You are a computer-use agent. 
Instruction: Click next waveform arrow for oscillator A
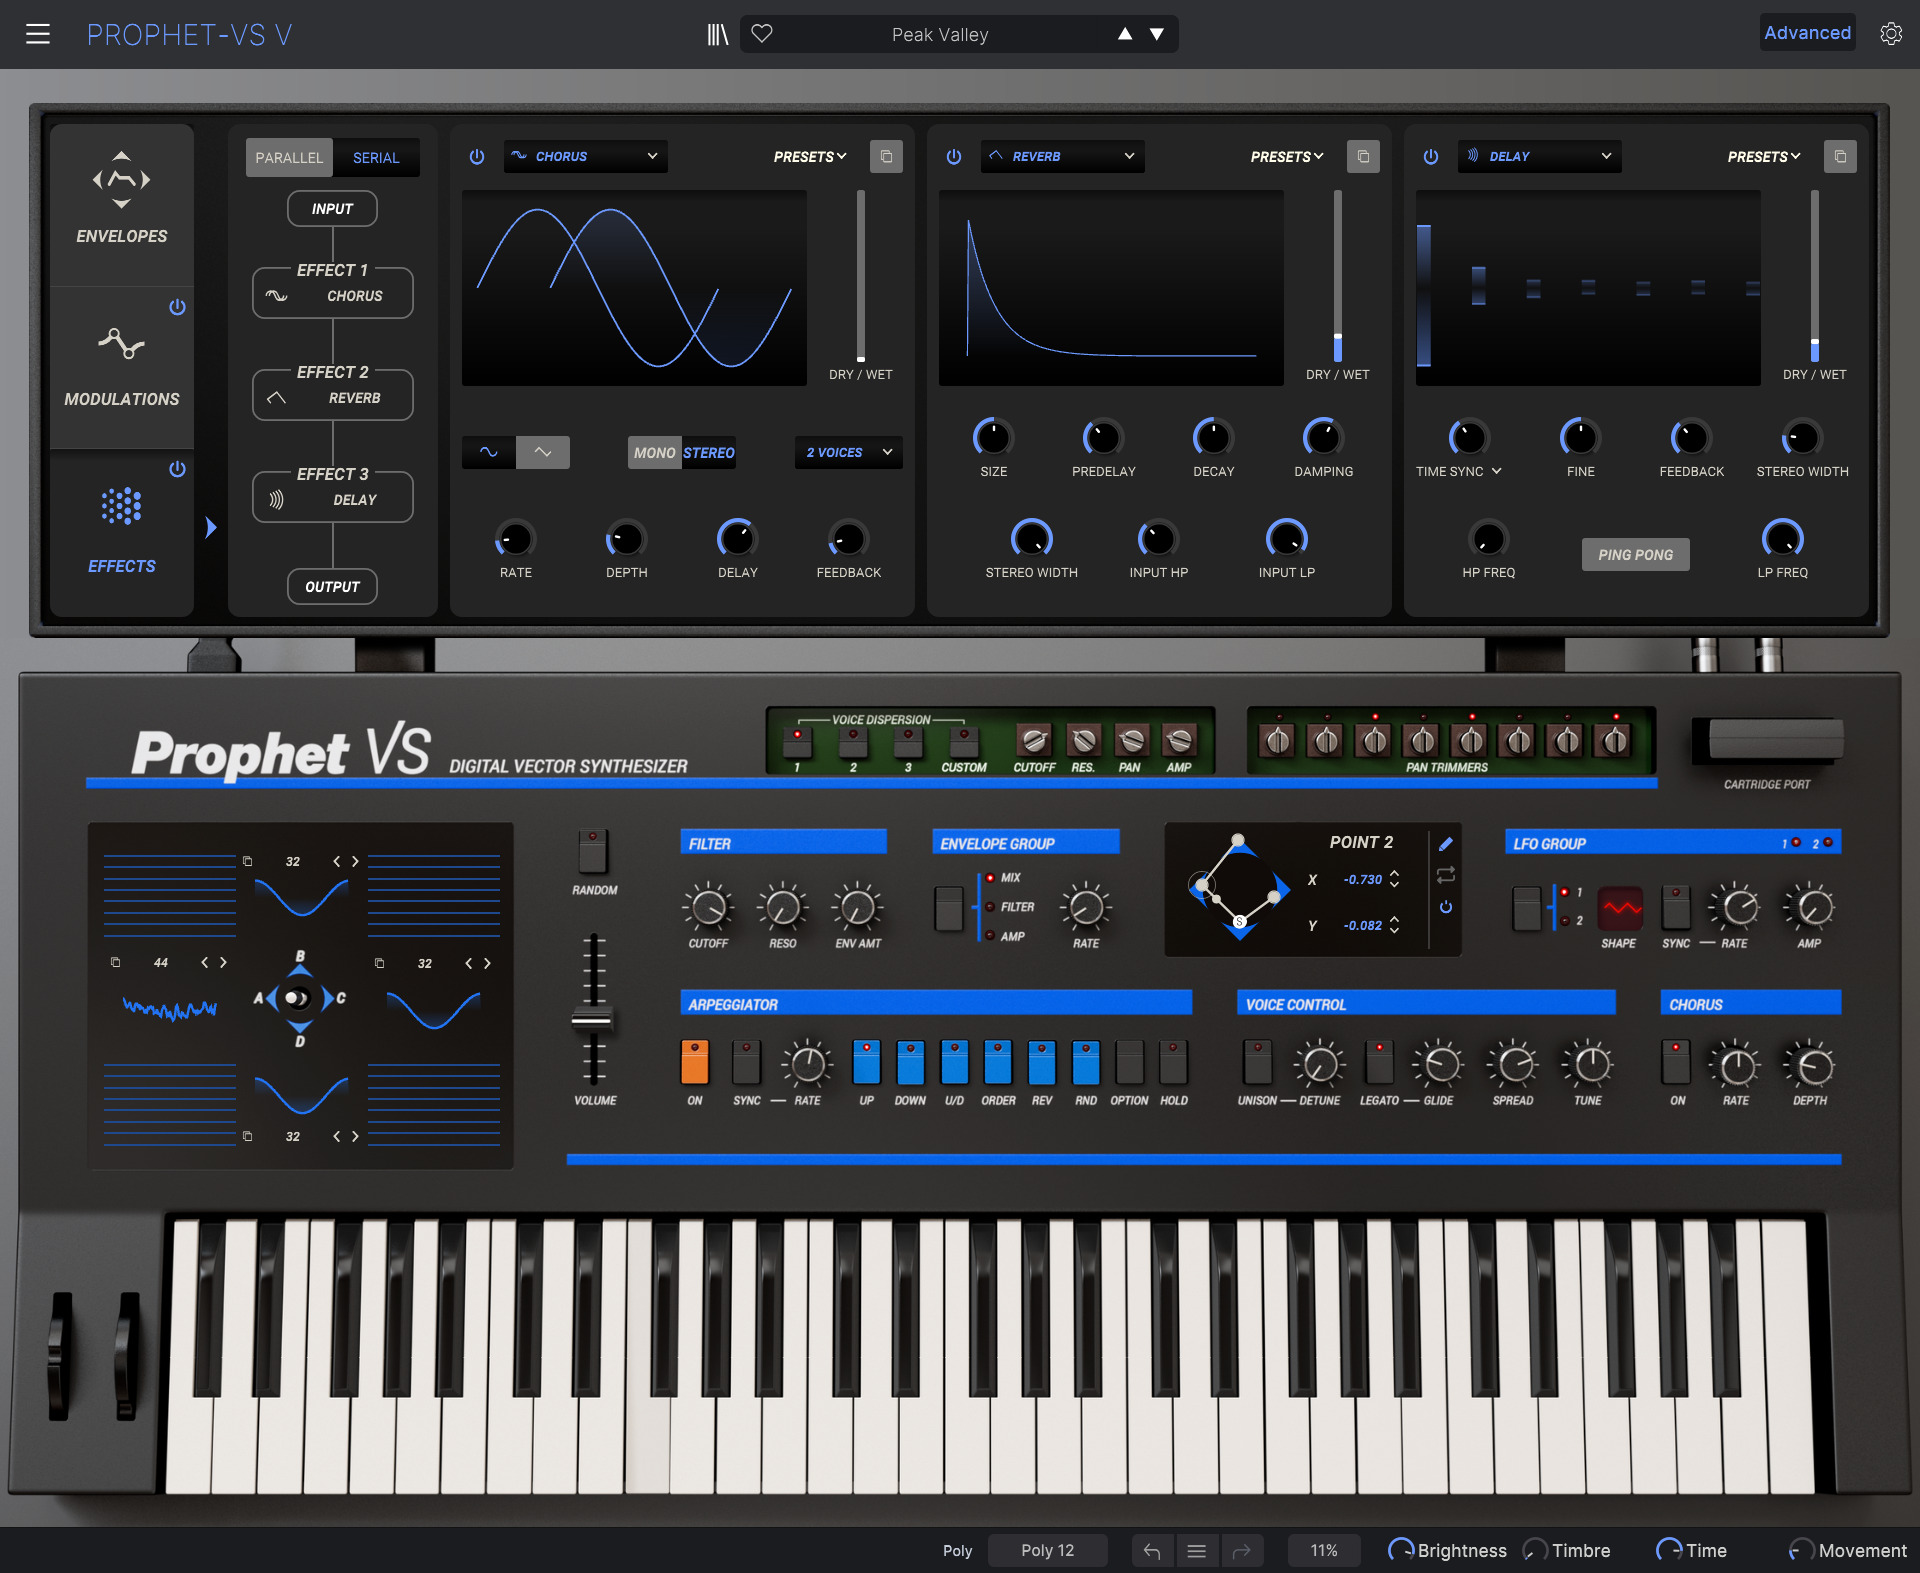tap(223, 963)
